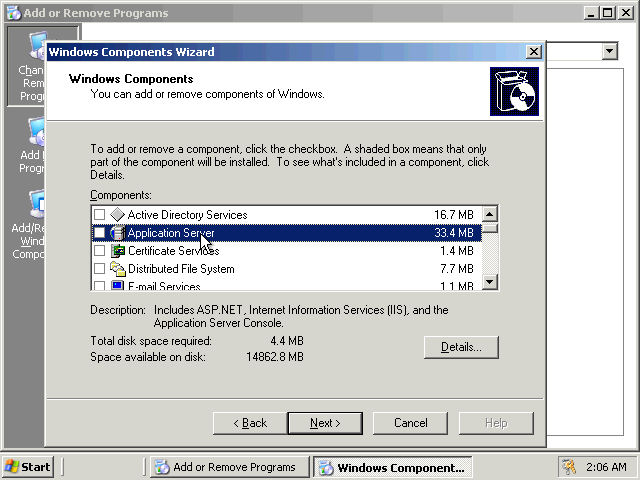Click the E-mail Services component icon

pyautogui.click(x=117, y=286)
